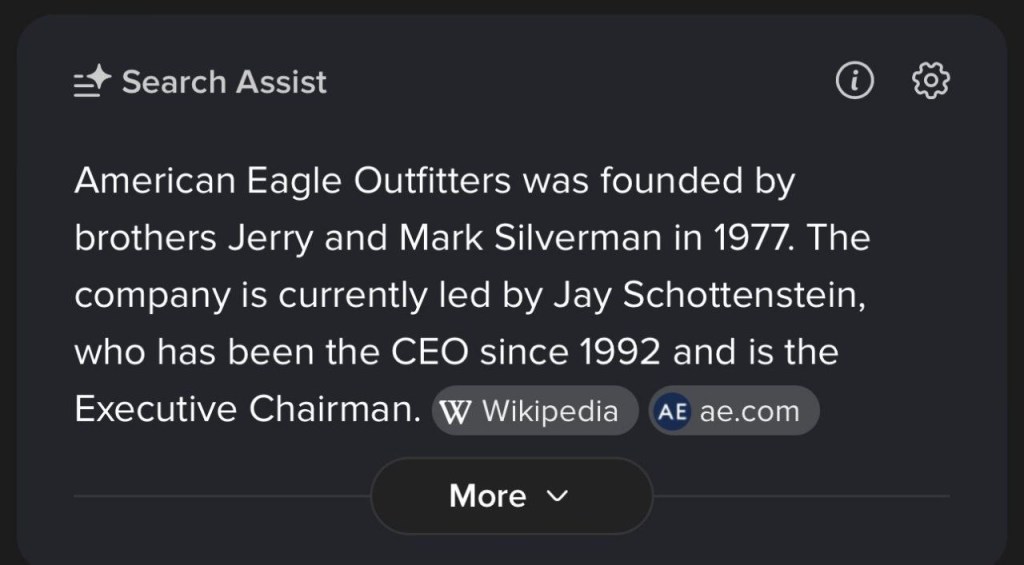Expand the answer with the More chevron
The width and height of the screenshot is (1024, 565).
[559, 496]
